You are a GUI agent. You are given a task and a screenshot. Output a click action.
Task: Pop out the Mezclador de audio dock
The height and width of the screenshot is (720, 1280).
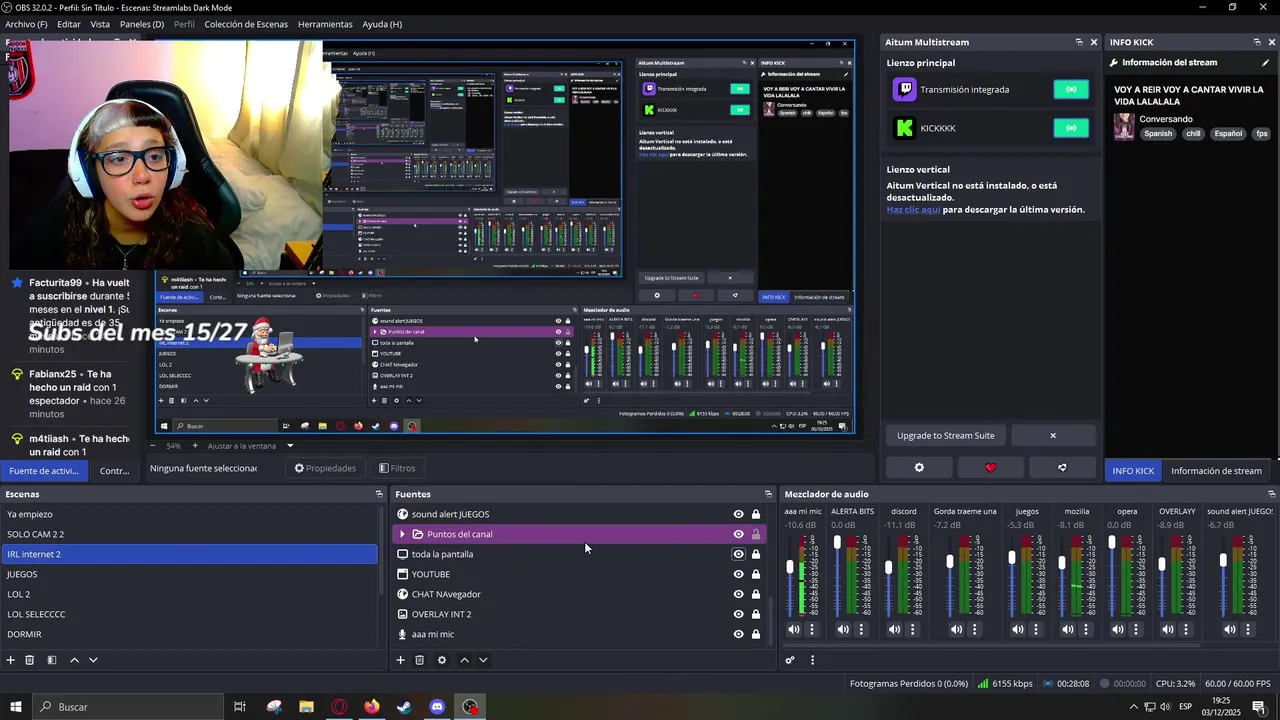pyautogui.click(x=1271, y=494)
